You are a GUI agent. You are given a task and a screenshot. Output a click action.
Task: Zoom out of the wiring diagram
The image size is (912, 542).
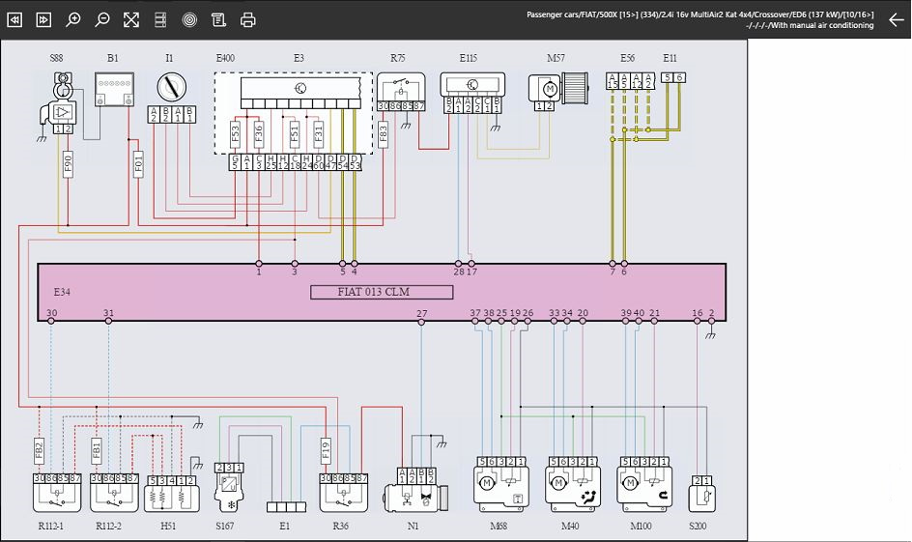102,20
